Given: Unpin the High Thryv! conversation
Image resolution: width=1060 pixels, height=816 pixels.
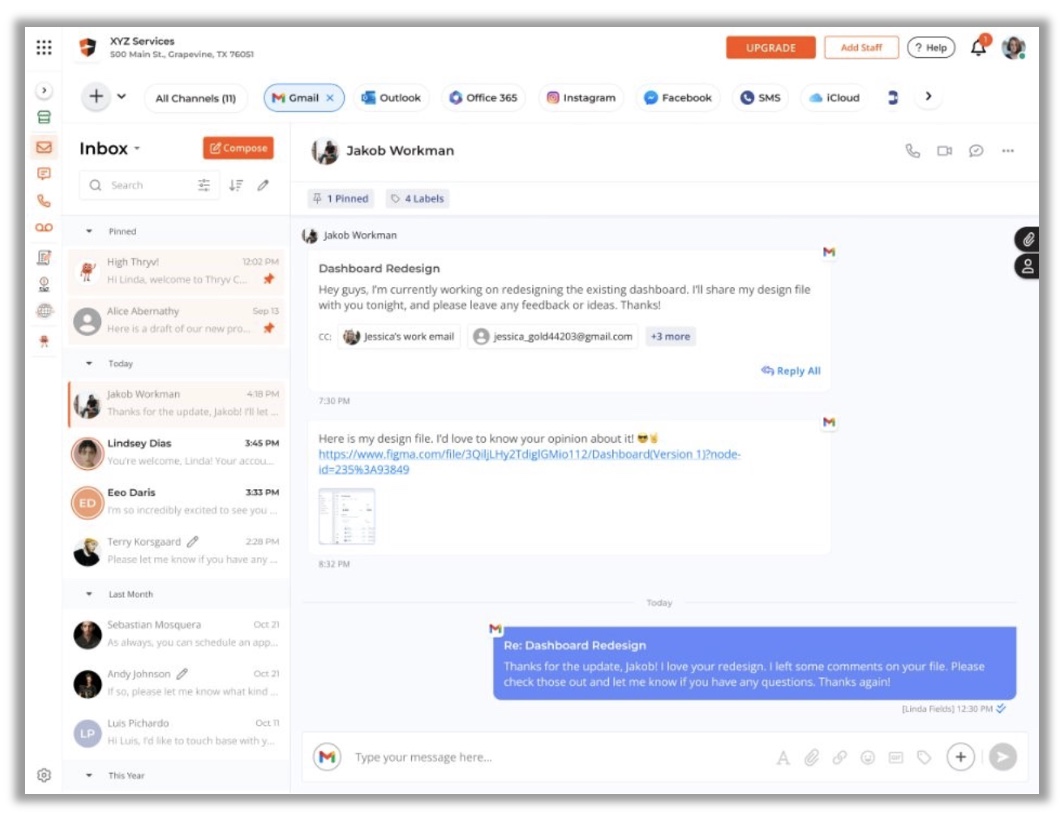Looking at the screenshot, I should pyautogui.click(x=269, y=279).
